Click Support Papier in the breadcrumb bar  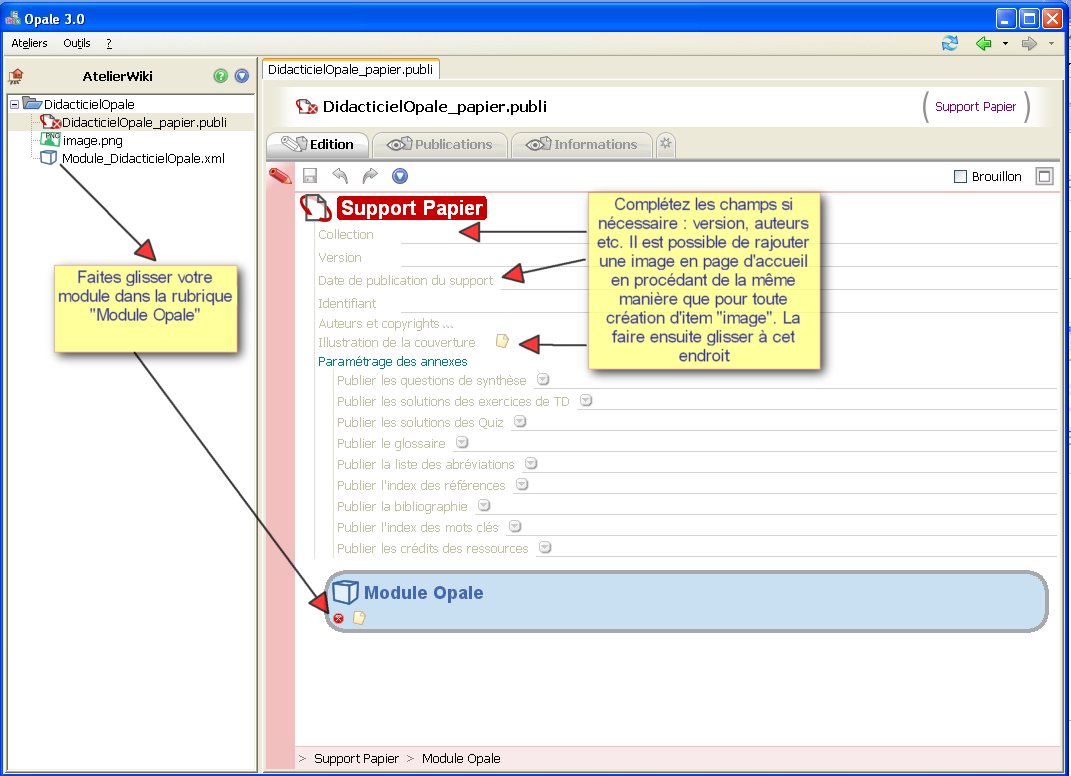click(357, 759)
